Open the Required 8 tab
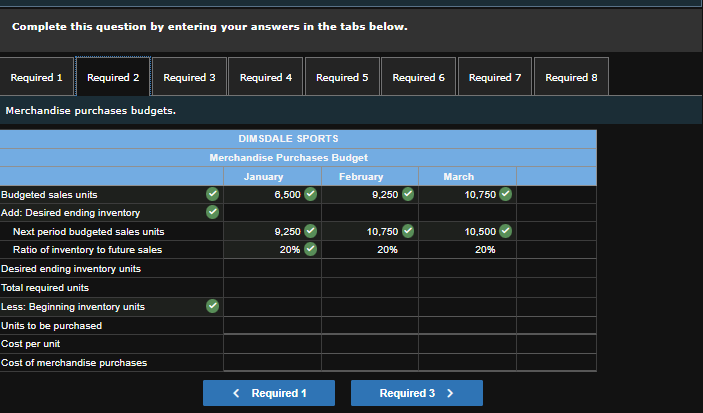 pyautogui.click(x=571, y=77)
